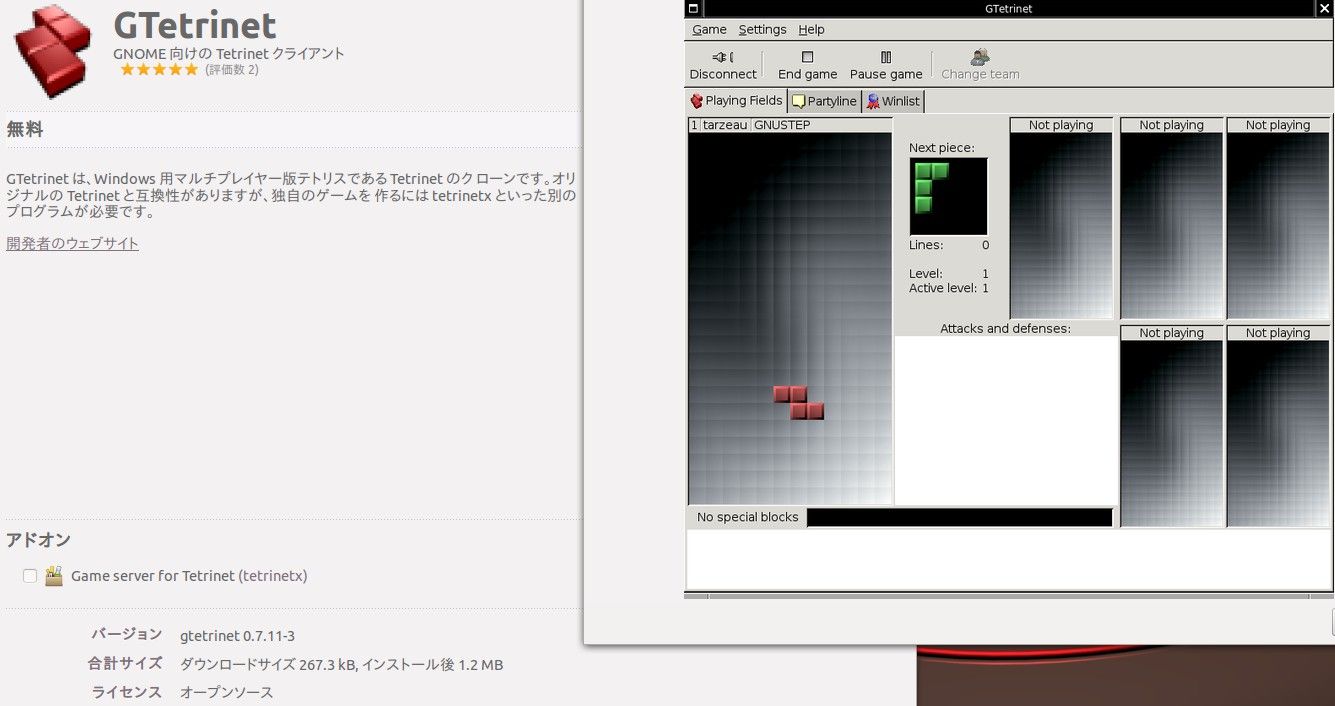Disconnect from the Tetrinet server

(x=723, y=65)
